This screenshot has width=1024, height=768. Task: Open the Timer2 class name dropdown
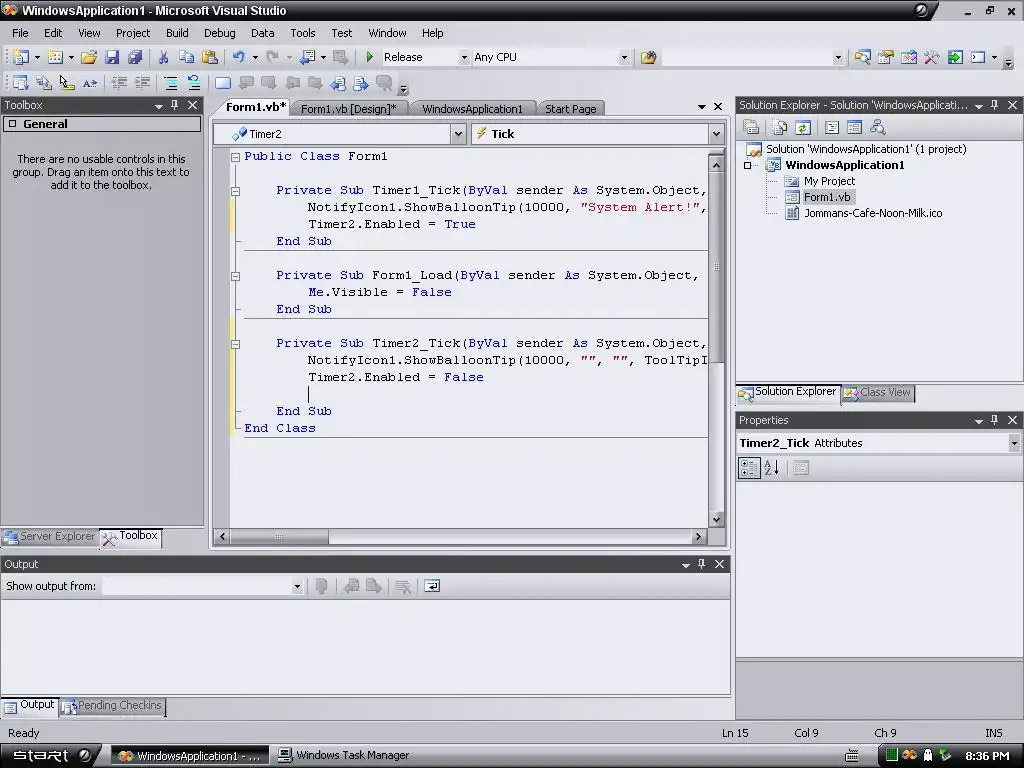click(x=458, y=134)
